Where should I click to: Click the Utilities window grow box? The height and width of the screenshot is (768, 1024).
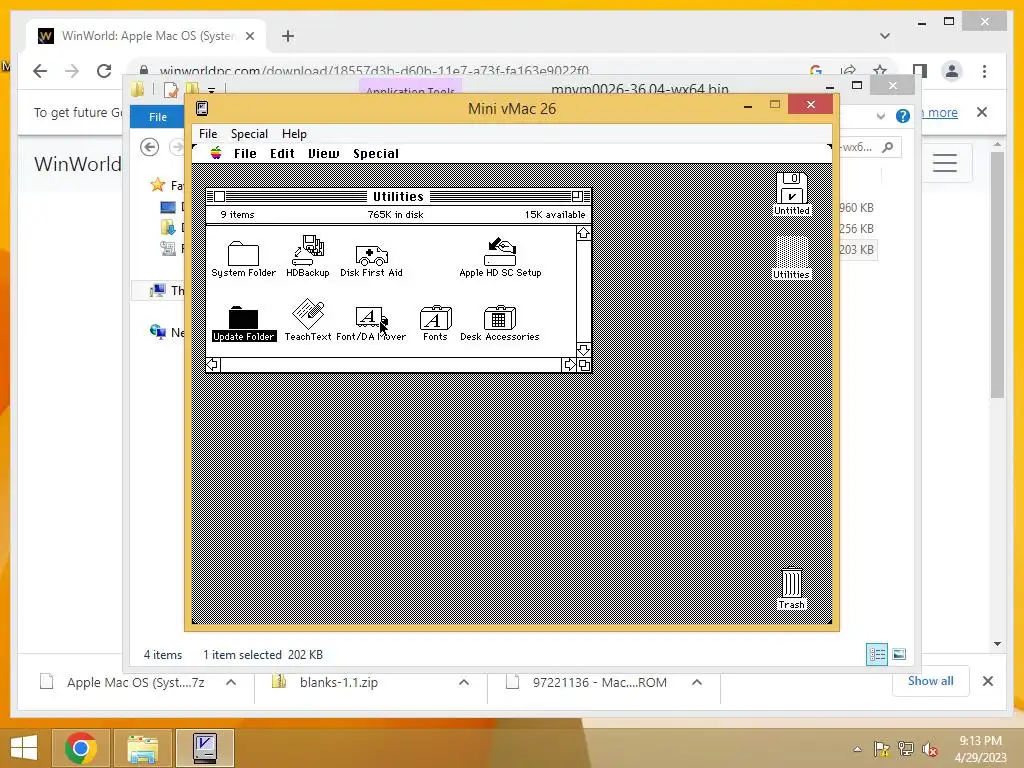584,365
